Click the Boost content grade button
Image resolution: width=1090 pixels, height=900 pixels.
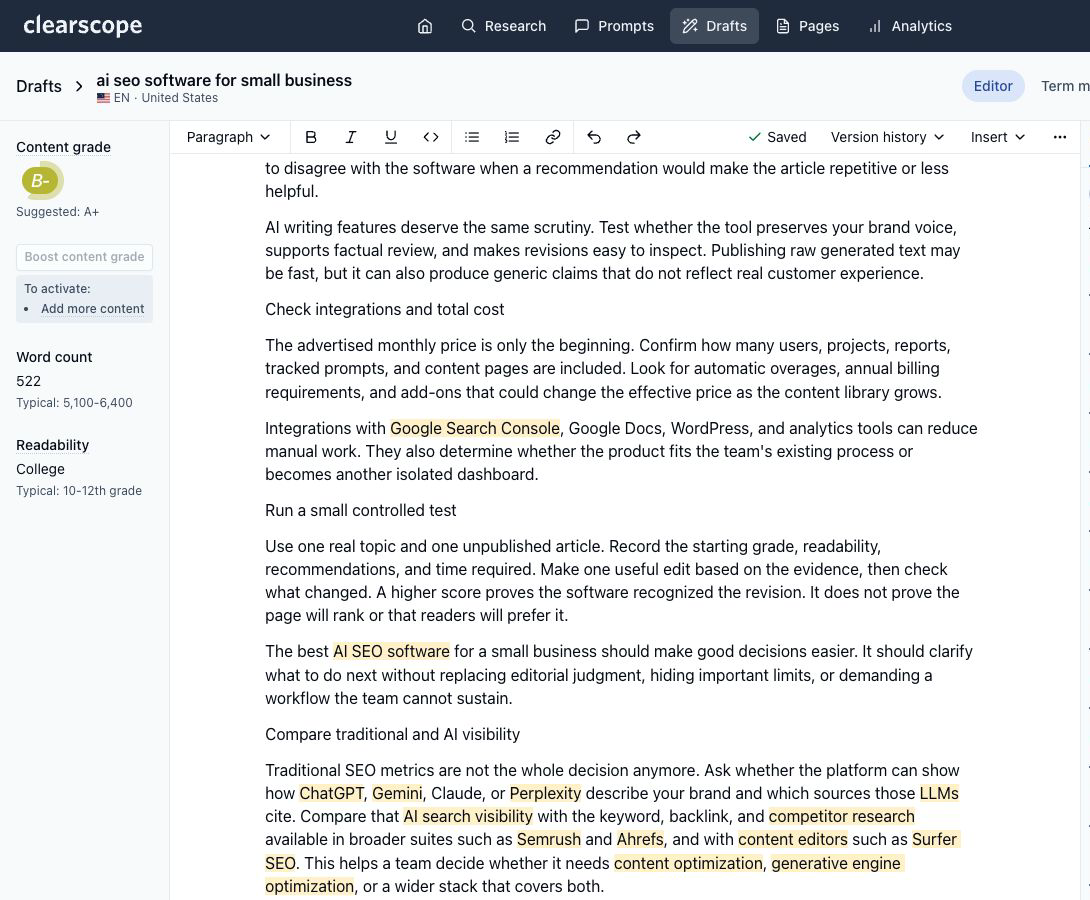pyautogui.click(x=84, y=257)
